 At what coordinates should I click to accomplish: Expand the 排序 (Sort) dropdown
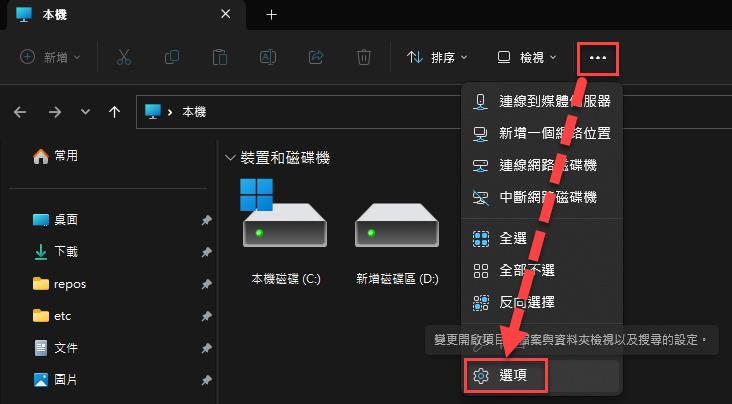438,57
